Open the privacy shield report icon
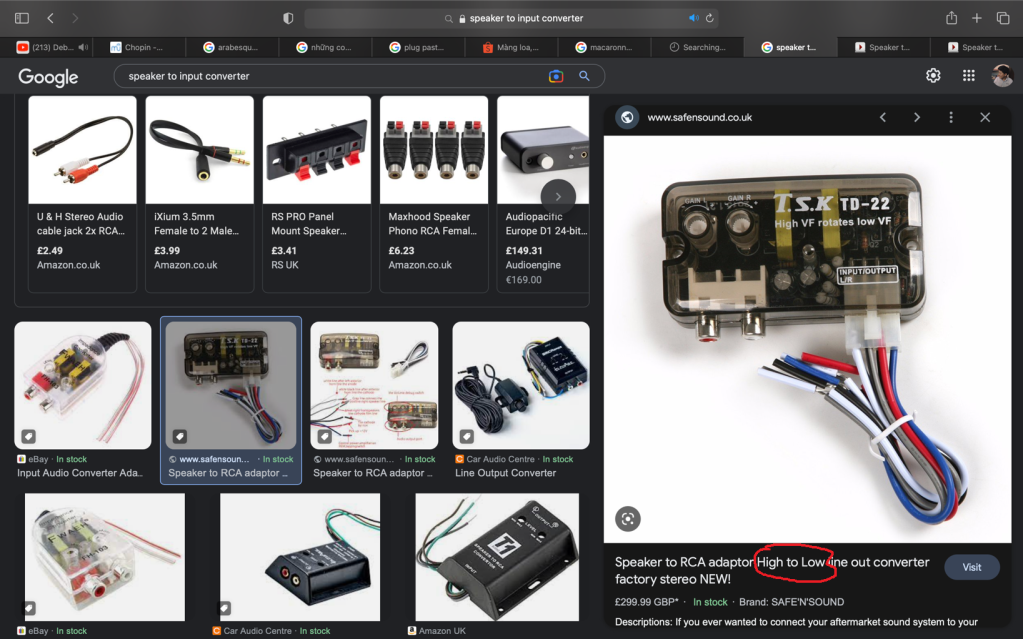The image size is (1023, 639). tap(288, 18)
